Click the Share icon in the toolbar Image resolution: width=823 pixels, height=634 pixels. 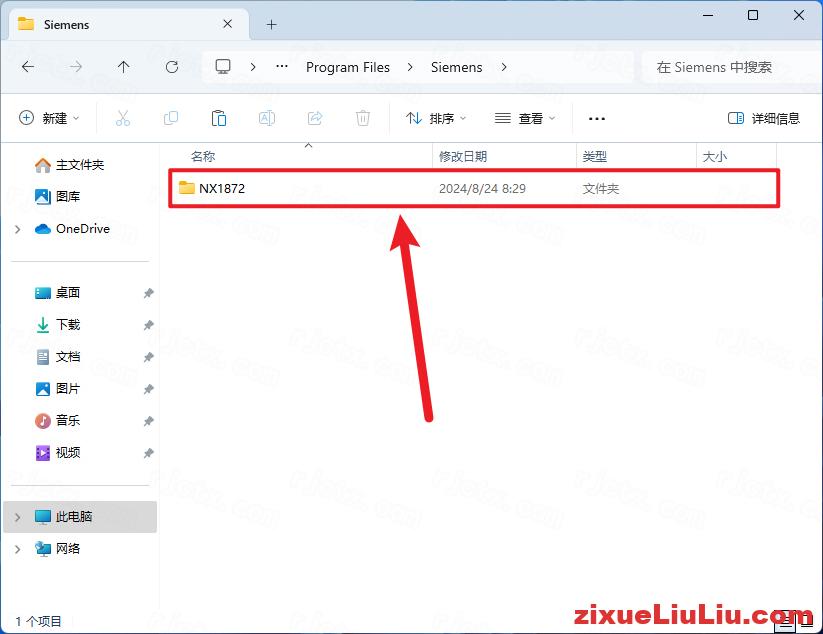coord(315,118)
